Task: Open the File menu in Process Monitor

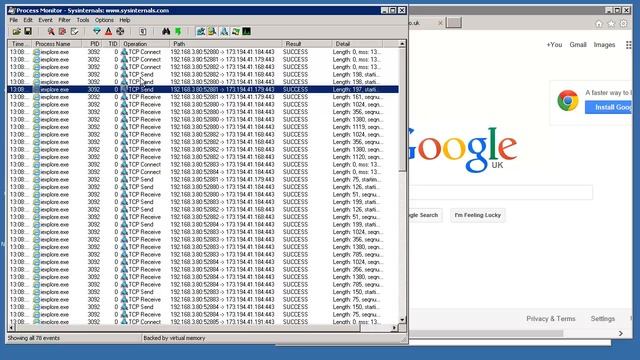Action: 13,20
